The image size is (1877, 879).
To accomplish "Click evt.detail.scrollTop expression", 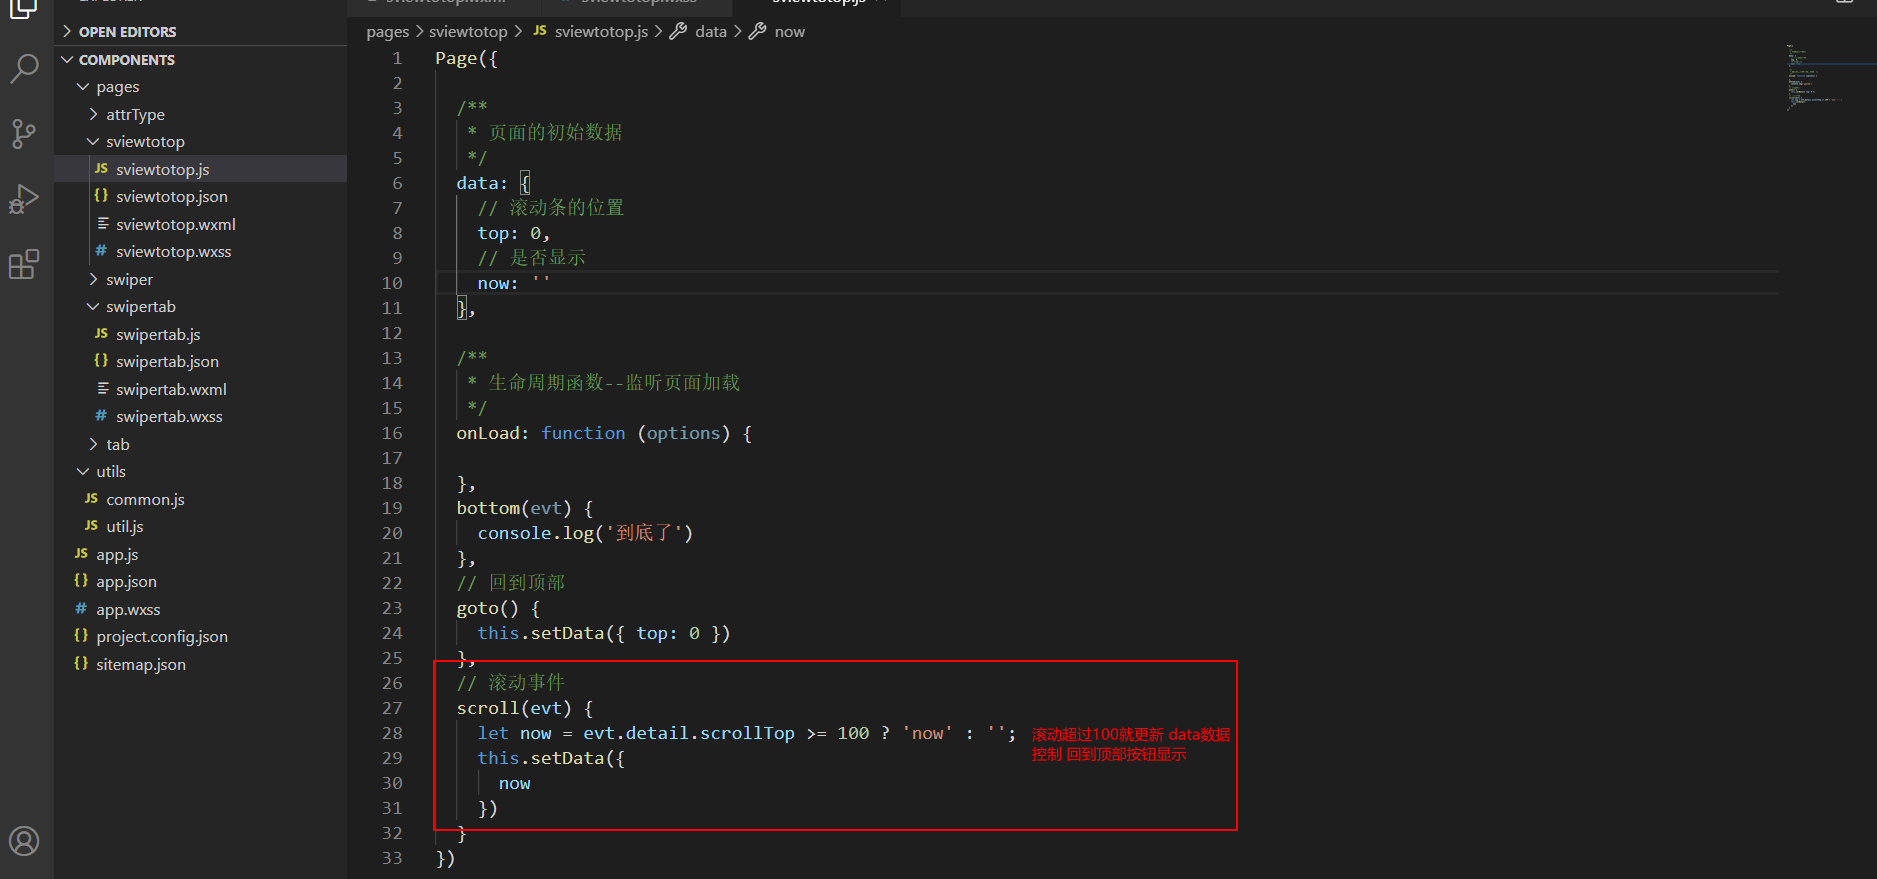I will point(689,733).
